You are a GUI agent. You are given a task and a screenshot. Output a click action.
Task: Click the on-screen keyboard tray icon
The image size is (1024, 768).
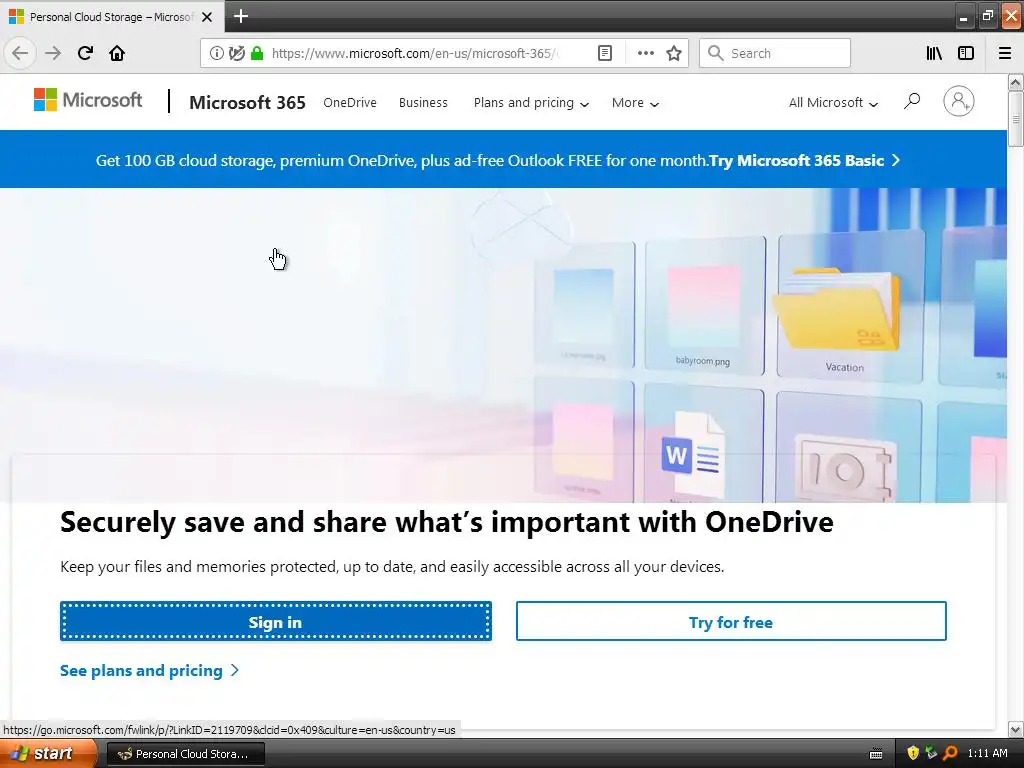tap(876, 754)
